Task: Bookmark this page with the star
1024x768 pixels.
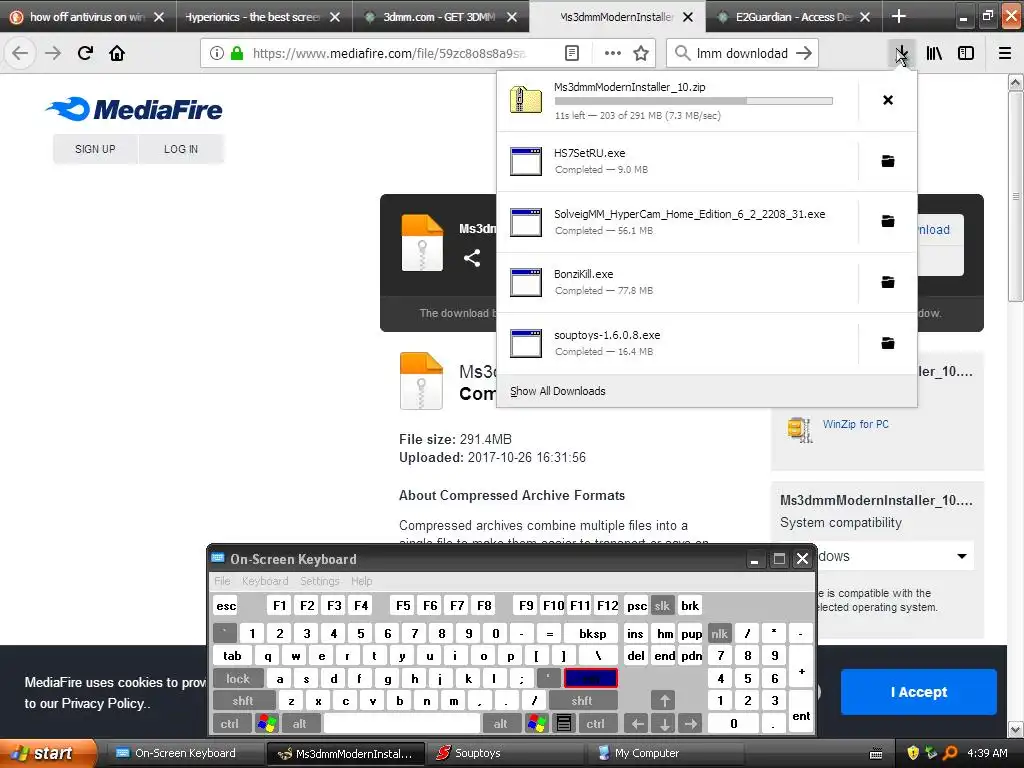Action: coord(641,54)
